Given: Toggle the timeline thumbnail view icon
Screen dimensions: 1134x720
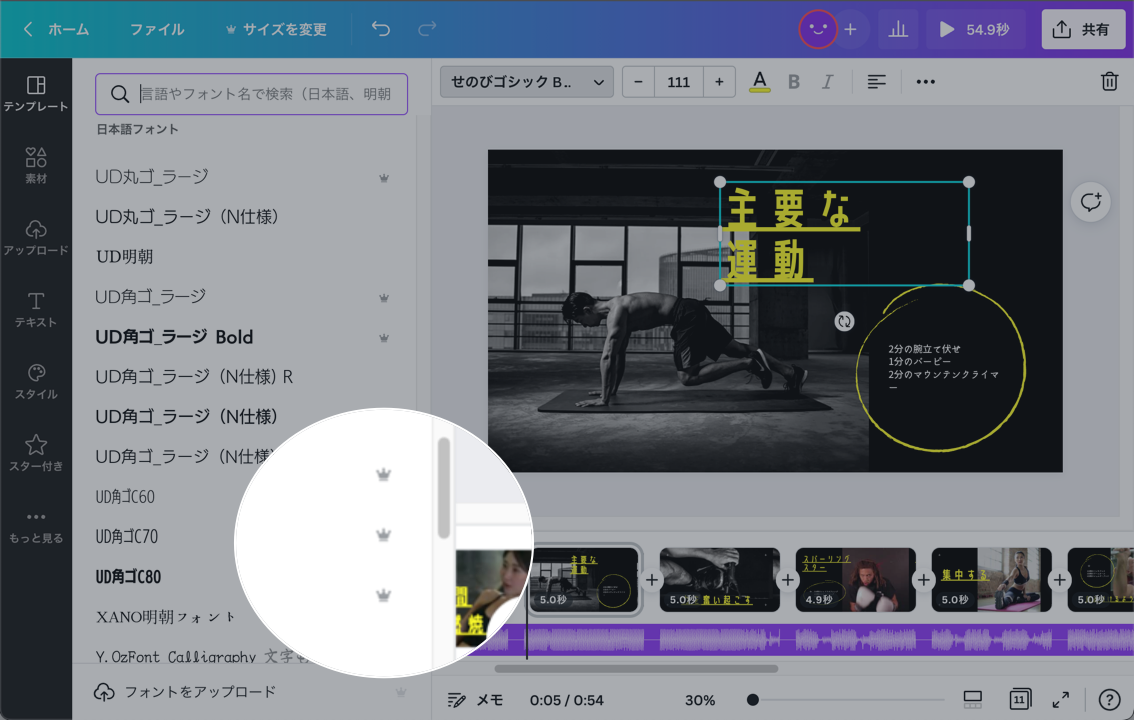Looking at the screenshot, I should [973, 699].
